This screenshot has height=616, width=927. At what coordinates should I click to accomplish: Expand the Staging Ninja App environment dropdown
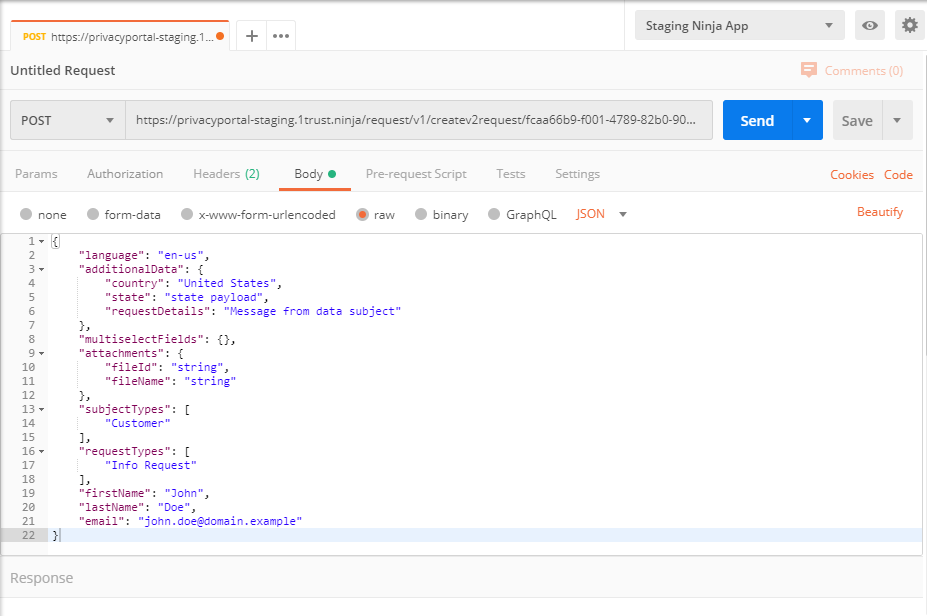(x=739, y=26)
